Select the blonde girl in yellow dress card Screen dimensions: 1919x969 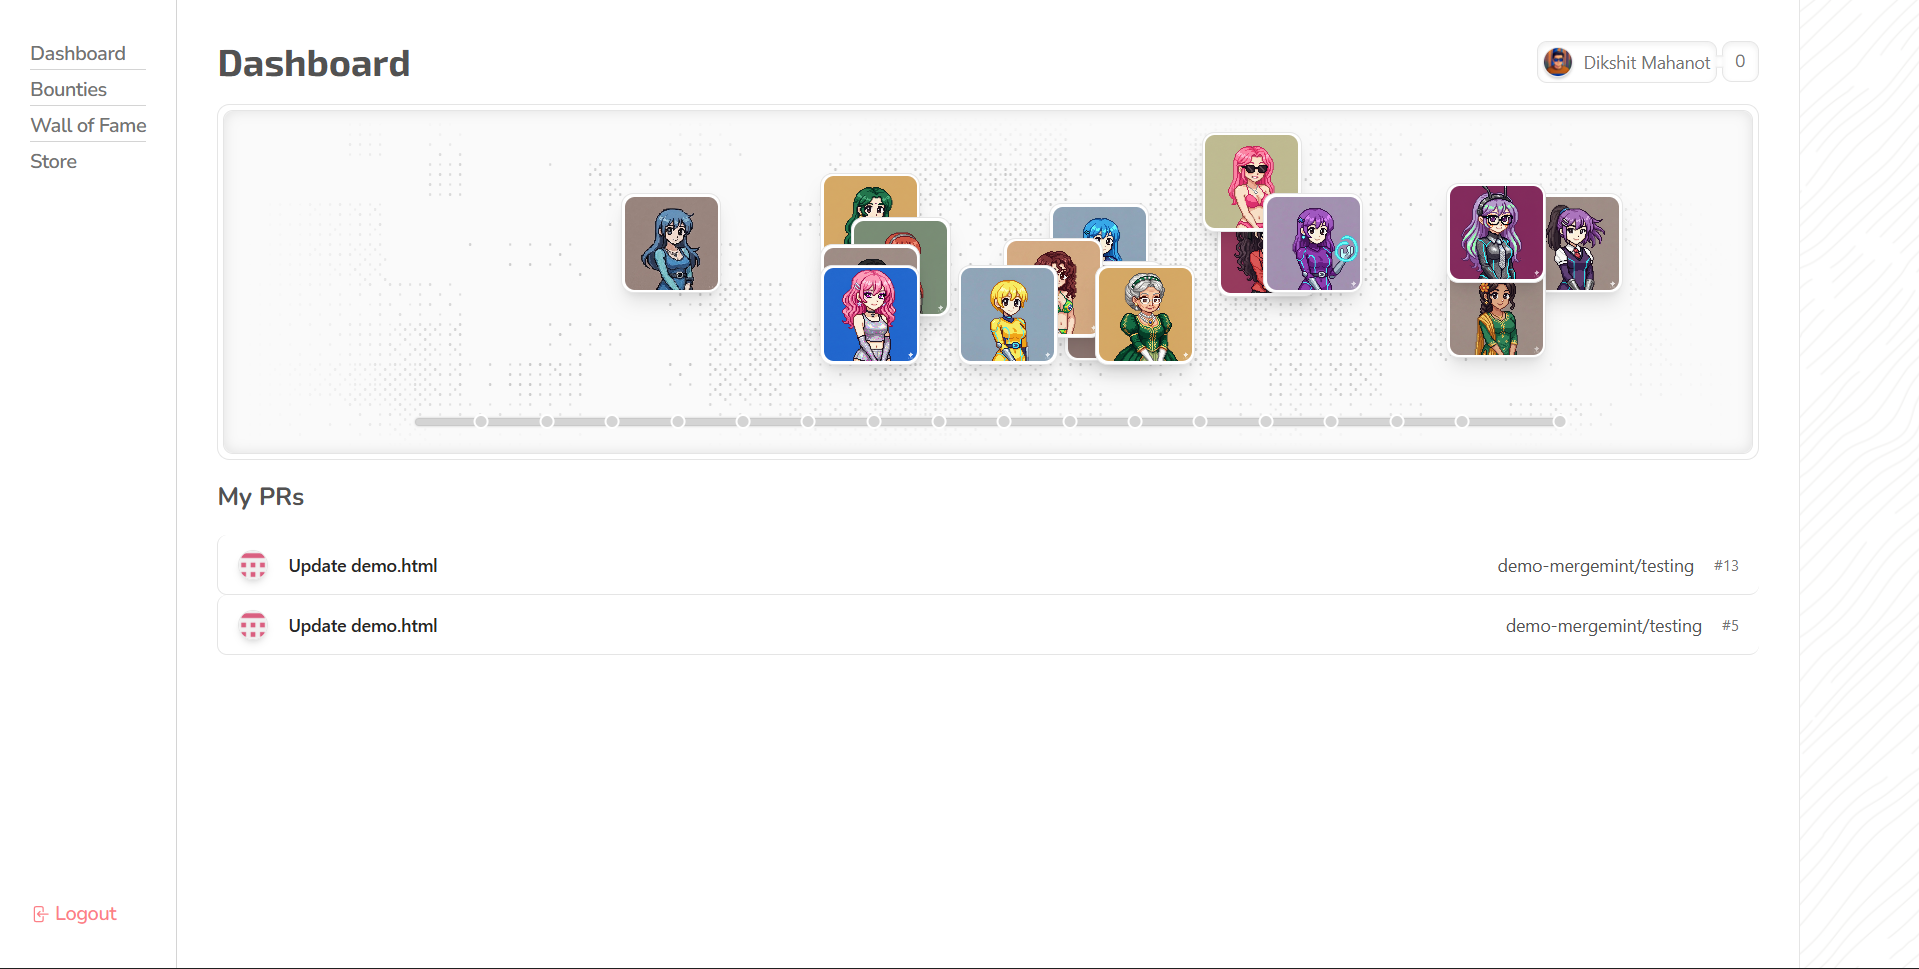[1007, 314]
